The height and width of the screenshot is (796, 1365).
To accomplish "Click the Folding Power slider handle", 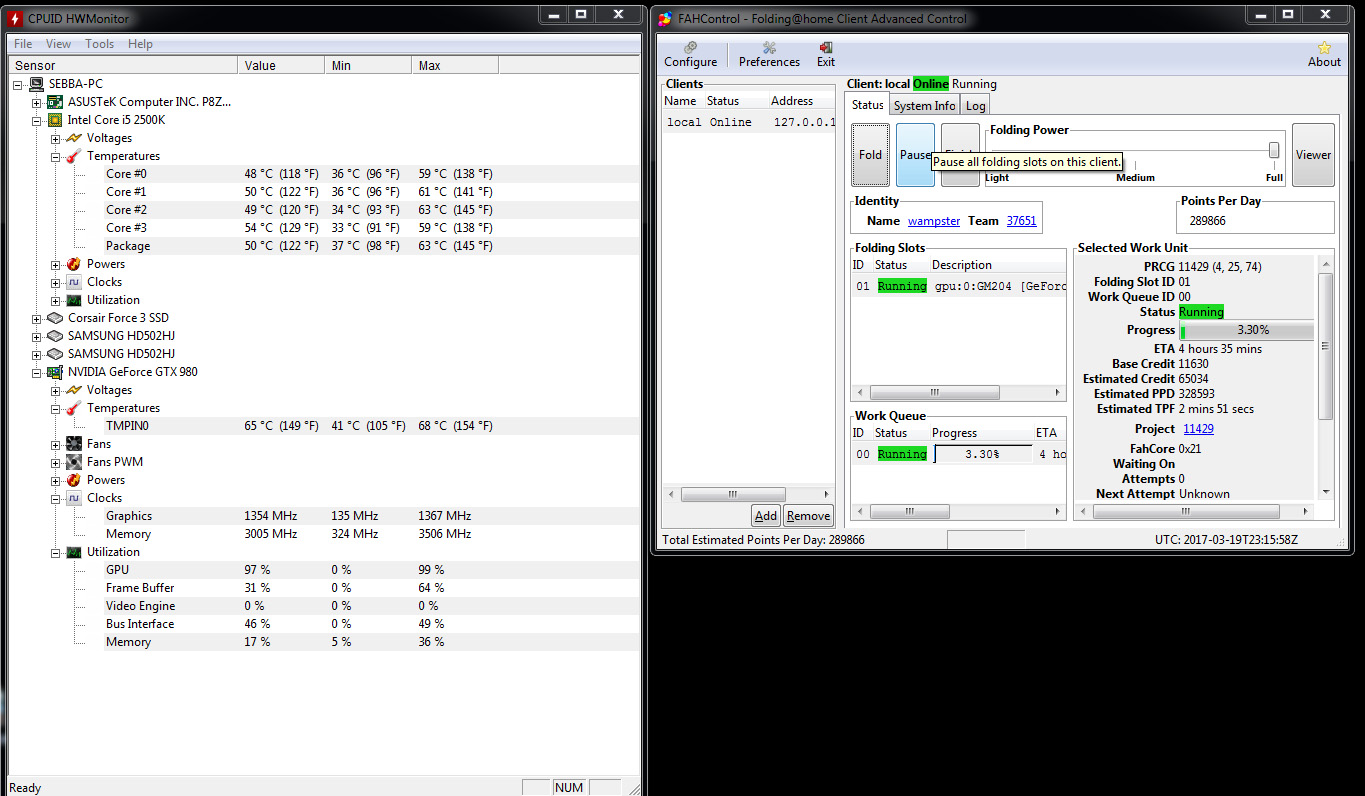I will [1274, 150].
